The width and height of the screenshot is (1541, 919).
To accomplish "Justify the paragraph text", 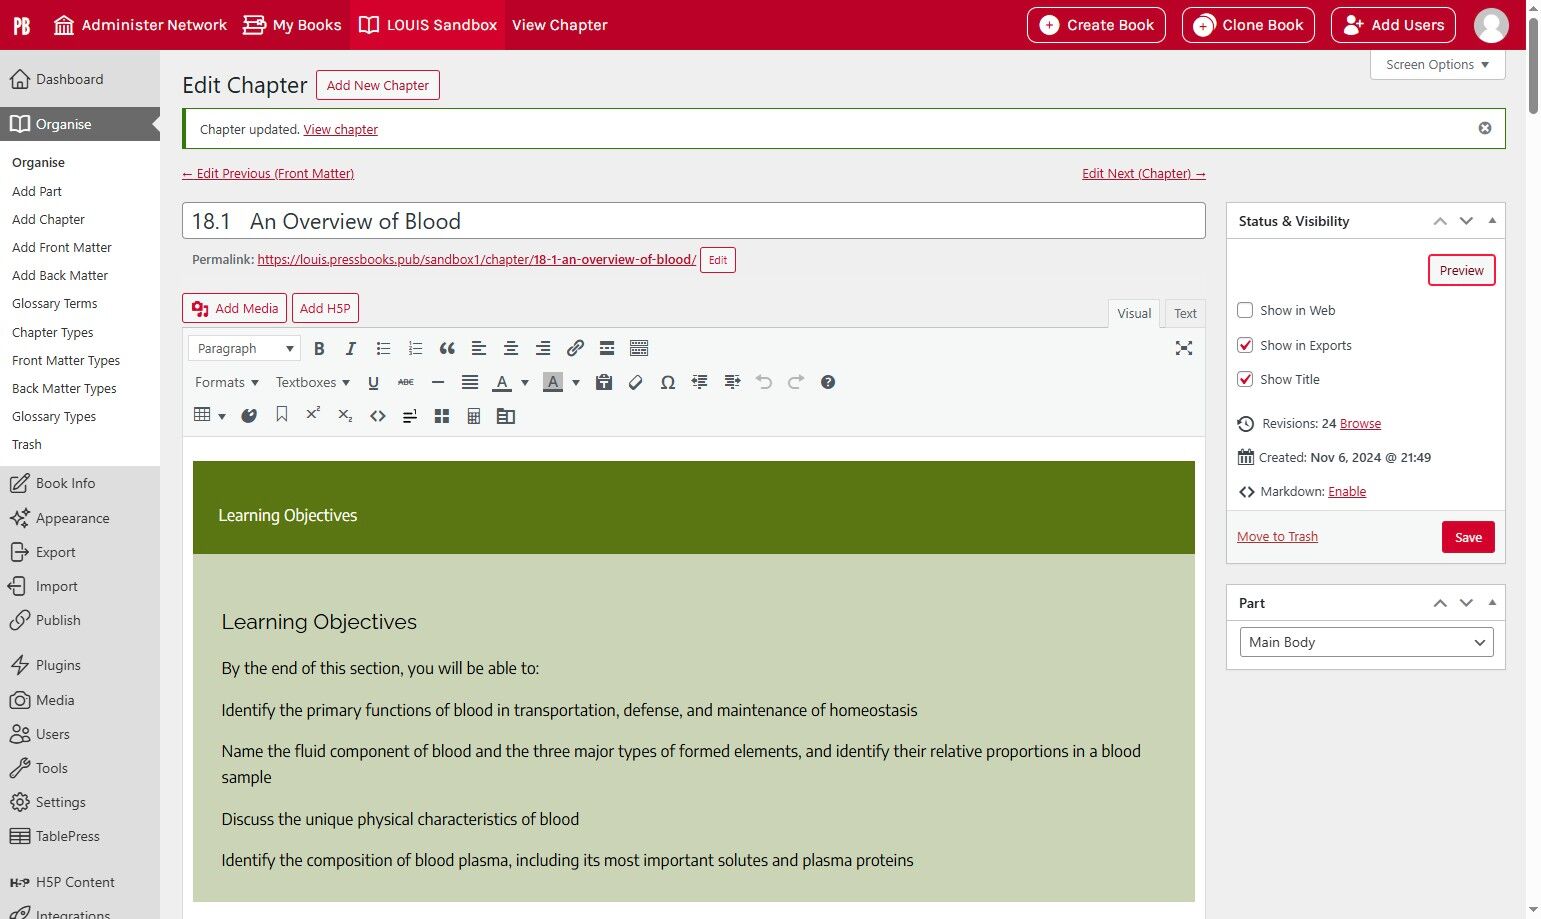I will [x=469, y=382].
